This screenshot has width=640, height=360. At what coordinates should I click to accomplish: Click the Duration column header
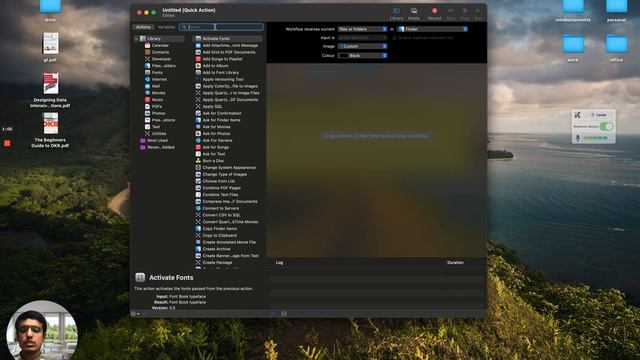(x=455, y=262)
